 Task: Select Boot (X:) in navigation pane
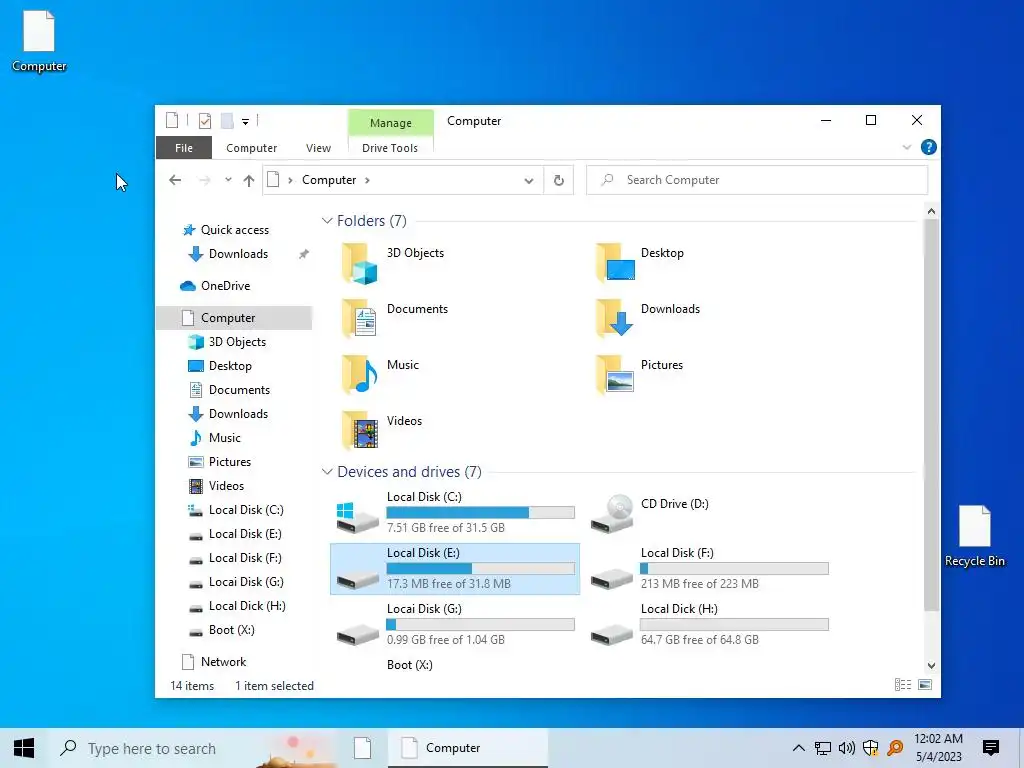[231, 630]
